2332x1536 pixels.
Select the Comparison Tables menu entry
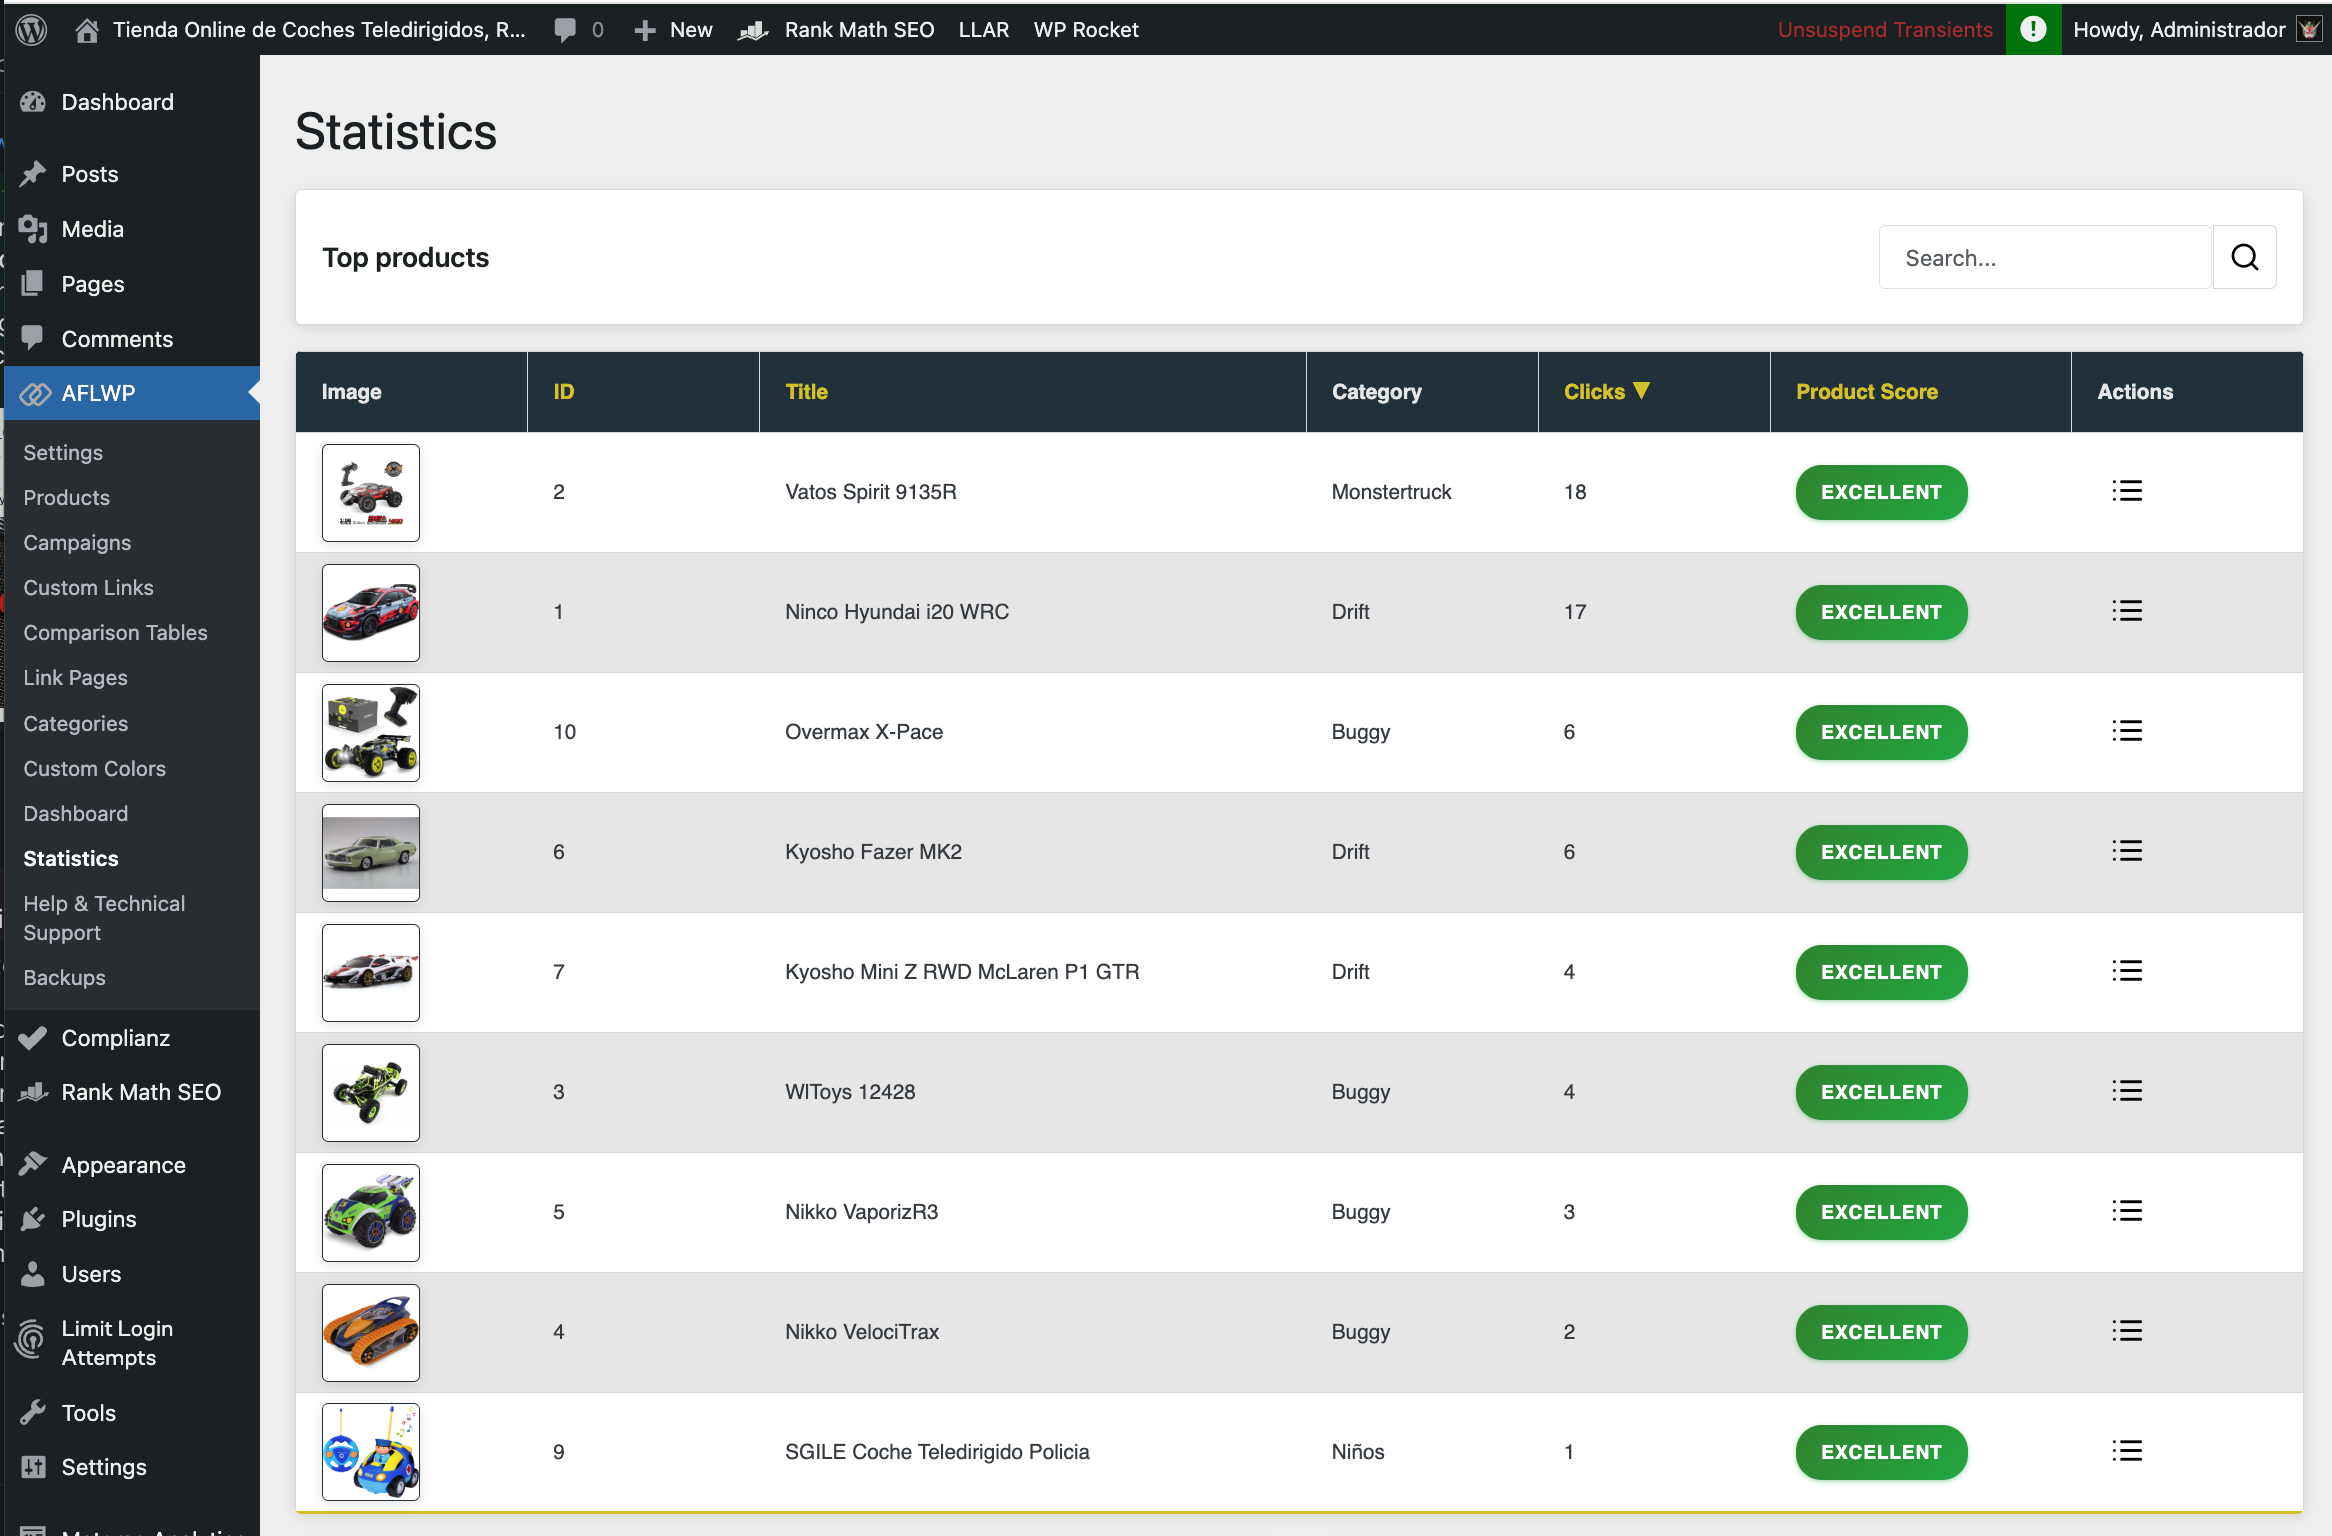pos(115,632)
